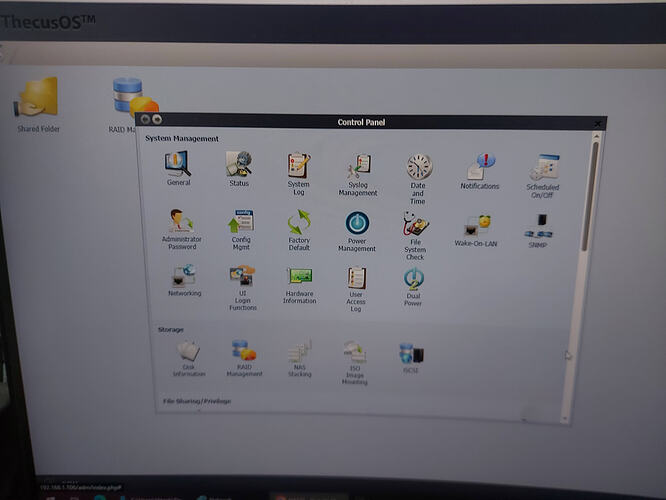Open RAID Management in Storage section
666x500 pixels.
244,351
